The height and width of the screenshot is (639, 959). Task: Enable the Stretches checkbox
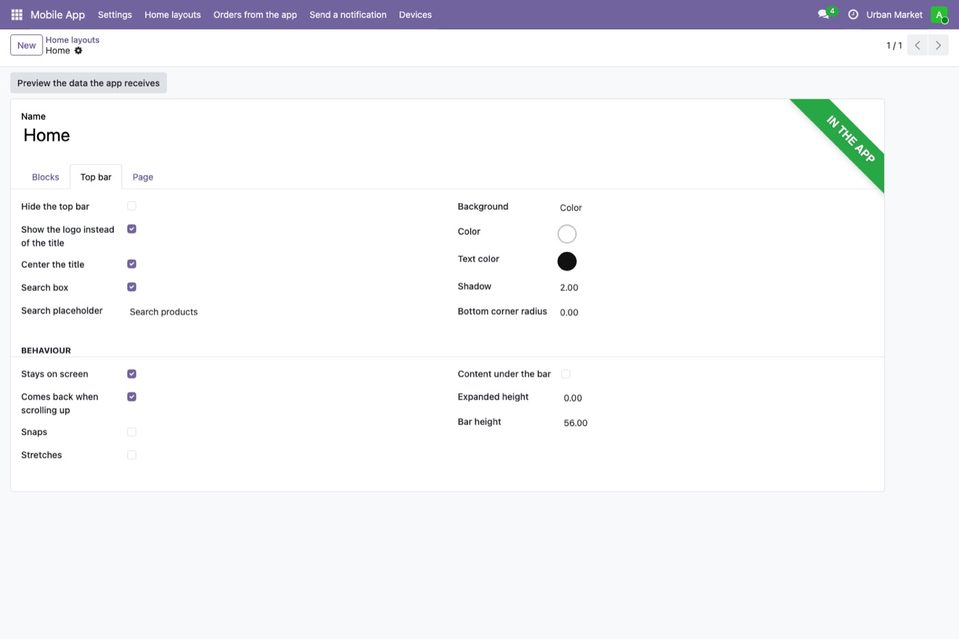(131, 455)
